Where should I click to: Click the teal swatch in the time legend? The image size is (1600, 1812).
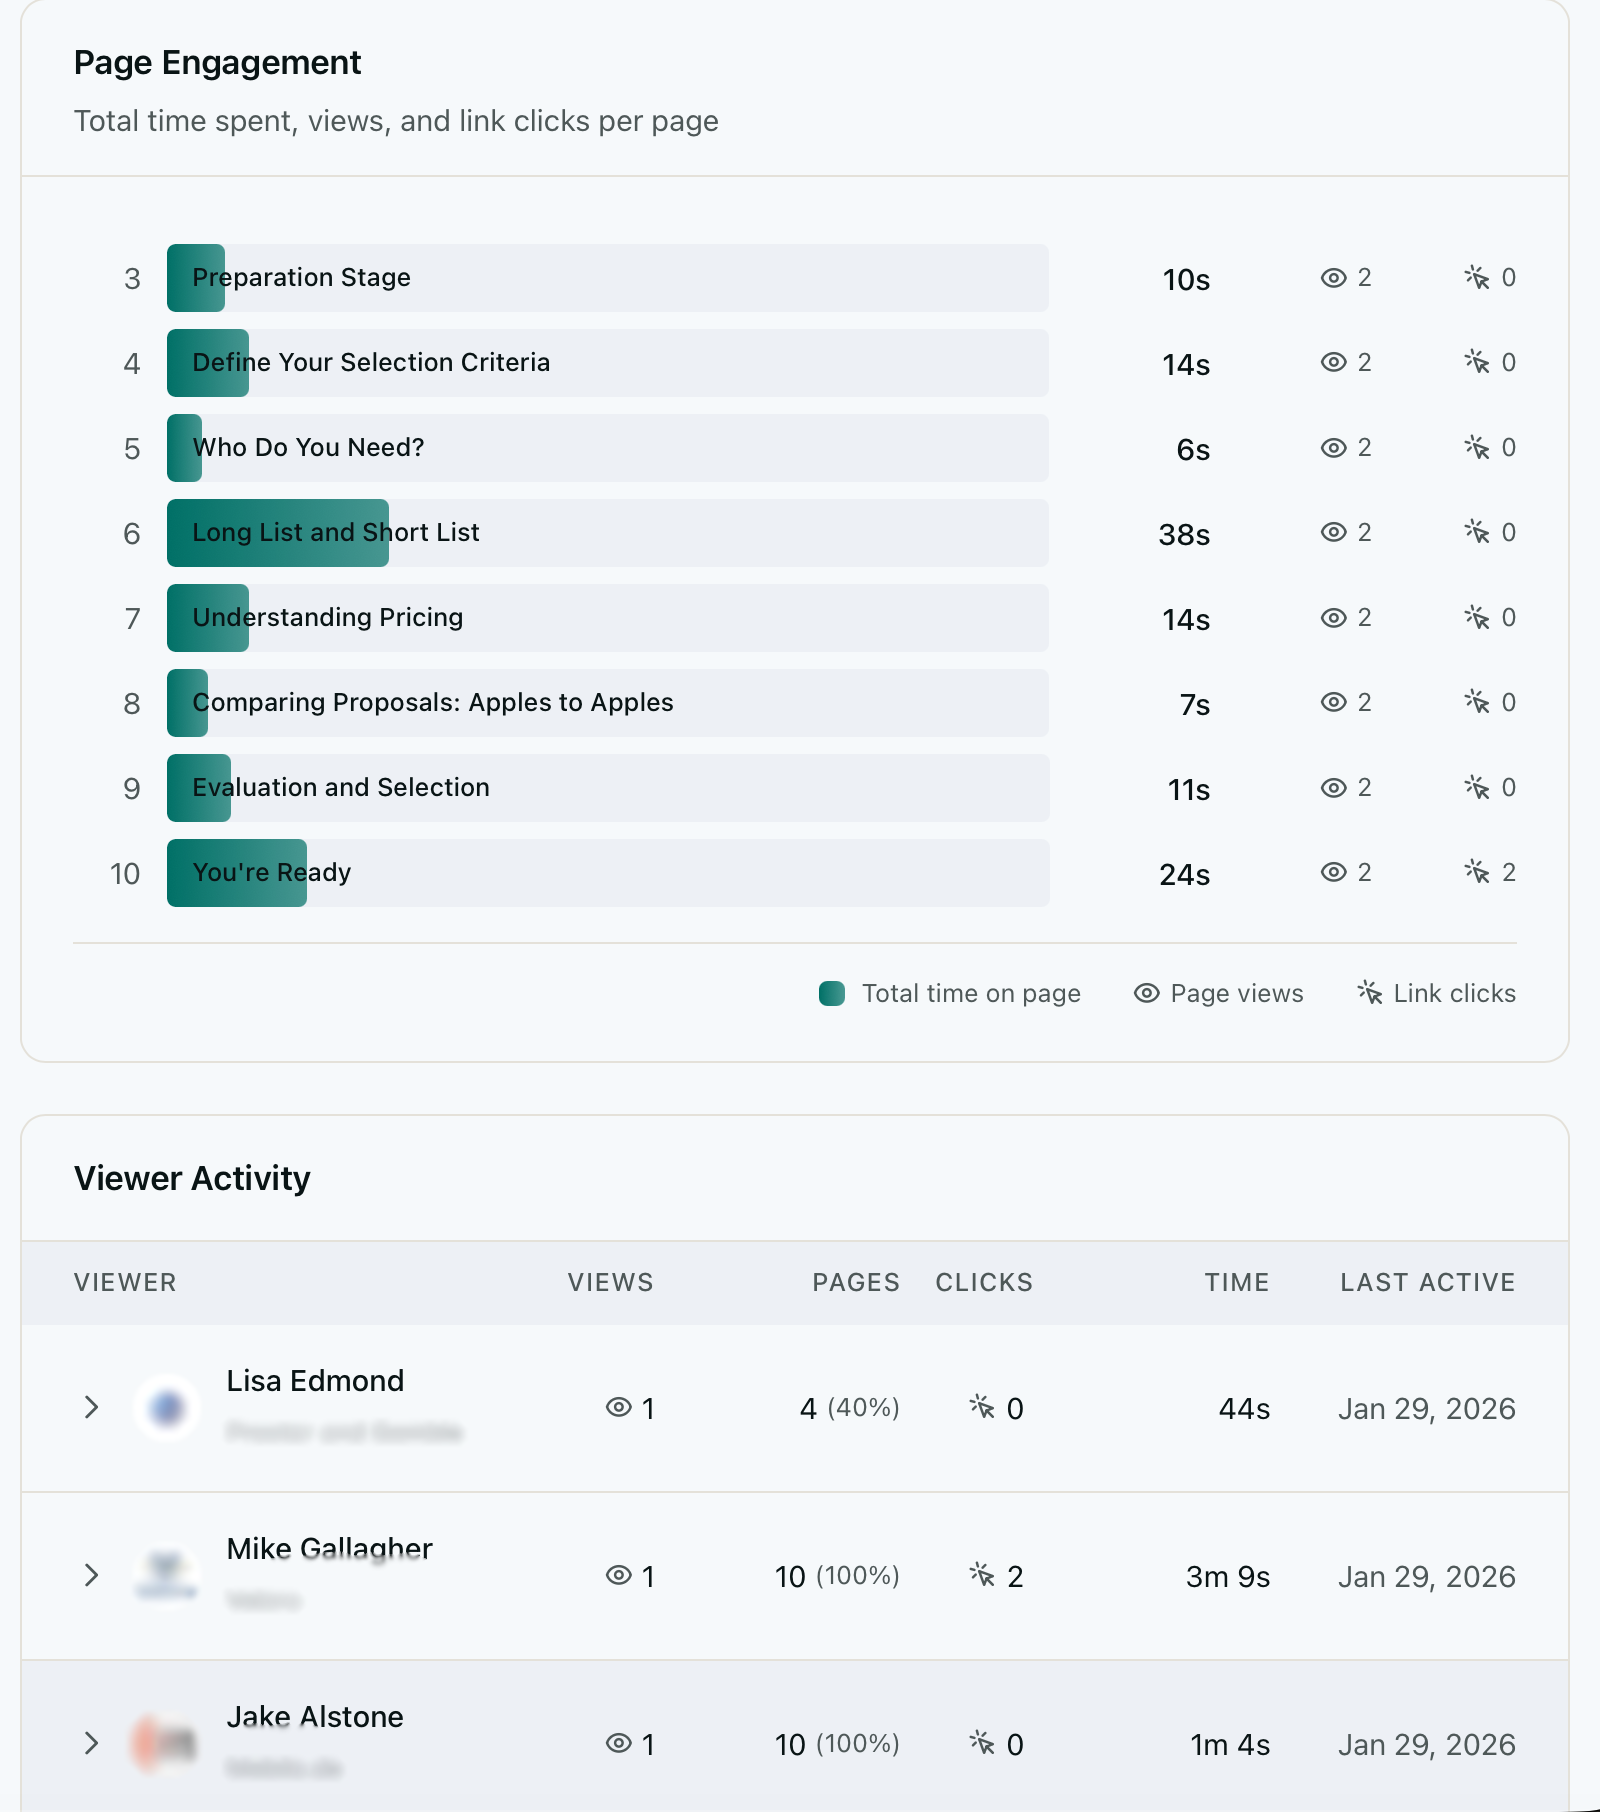(x=831, y=993)
